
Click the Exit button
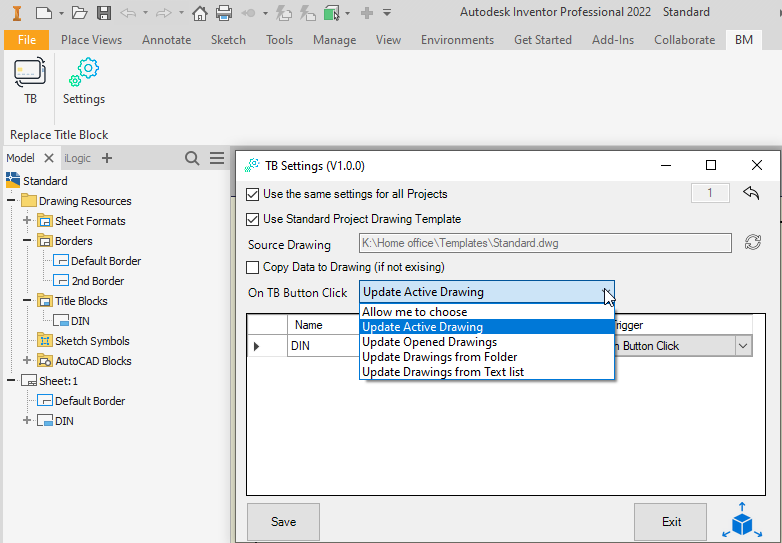pyautogui.click(x=671, y=522)
